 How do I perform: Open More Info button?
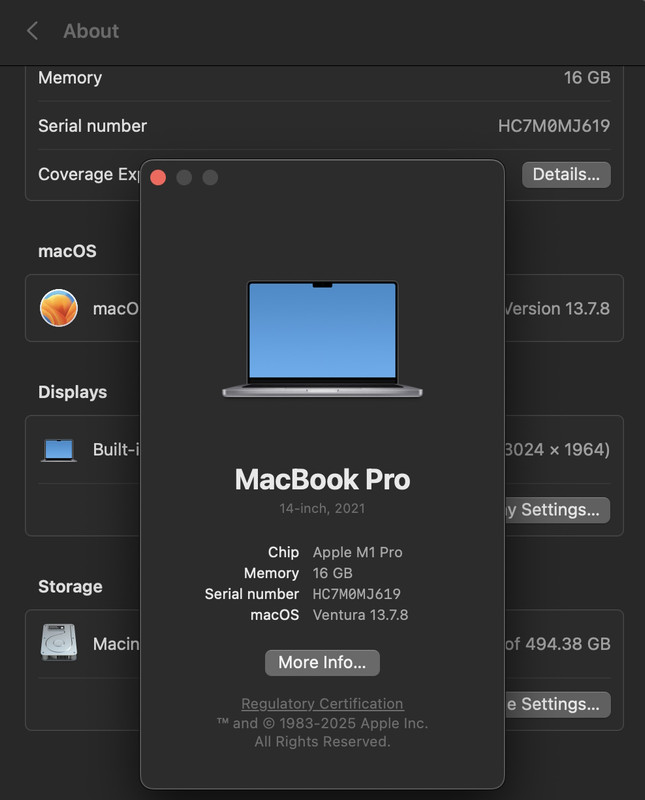coord(322,662)
